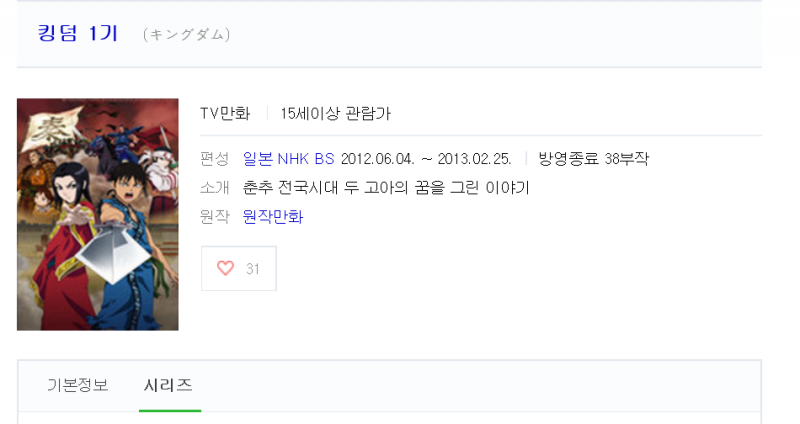800x424 pixels.
Task: Click the 킹덤 1기 title heading
Action: tap(78, 33)
